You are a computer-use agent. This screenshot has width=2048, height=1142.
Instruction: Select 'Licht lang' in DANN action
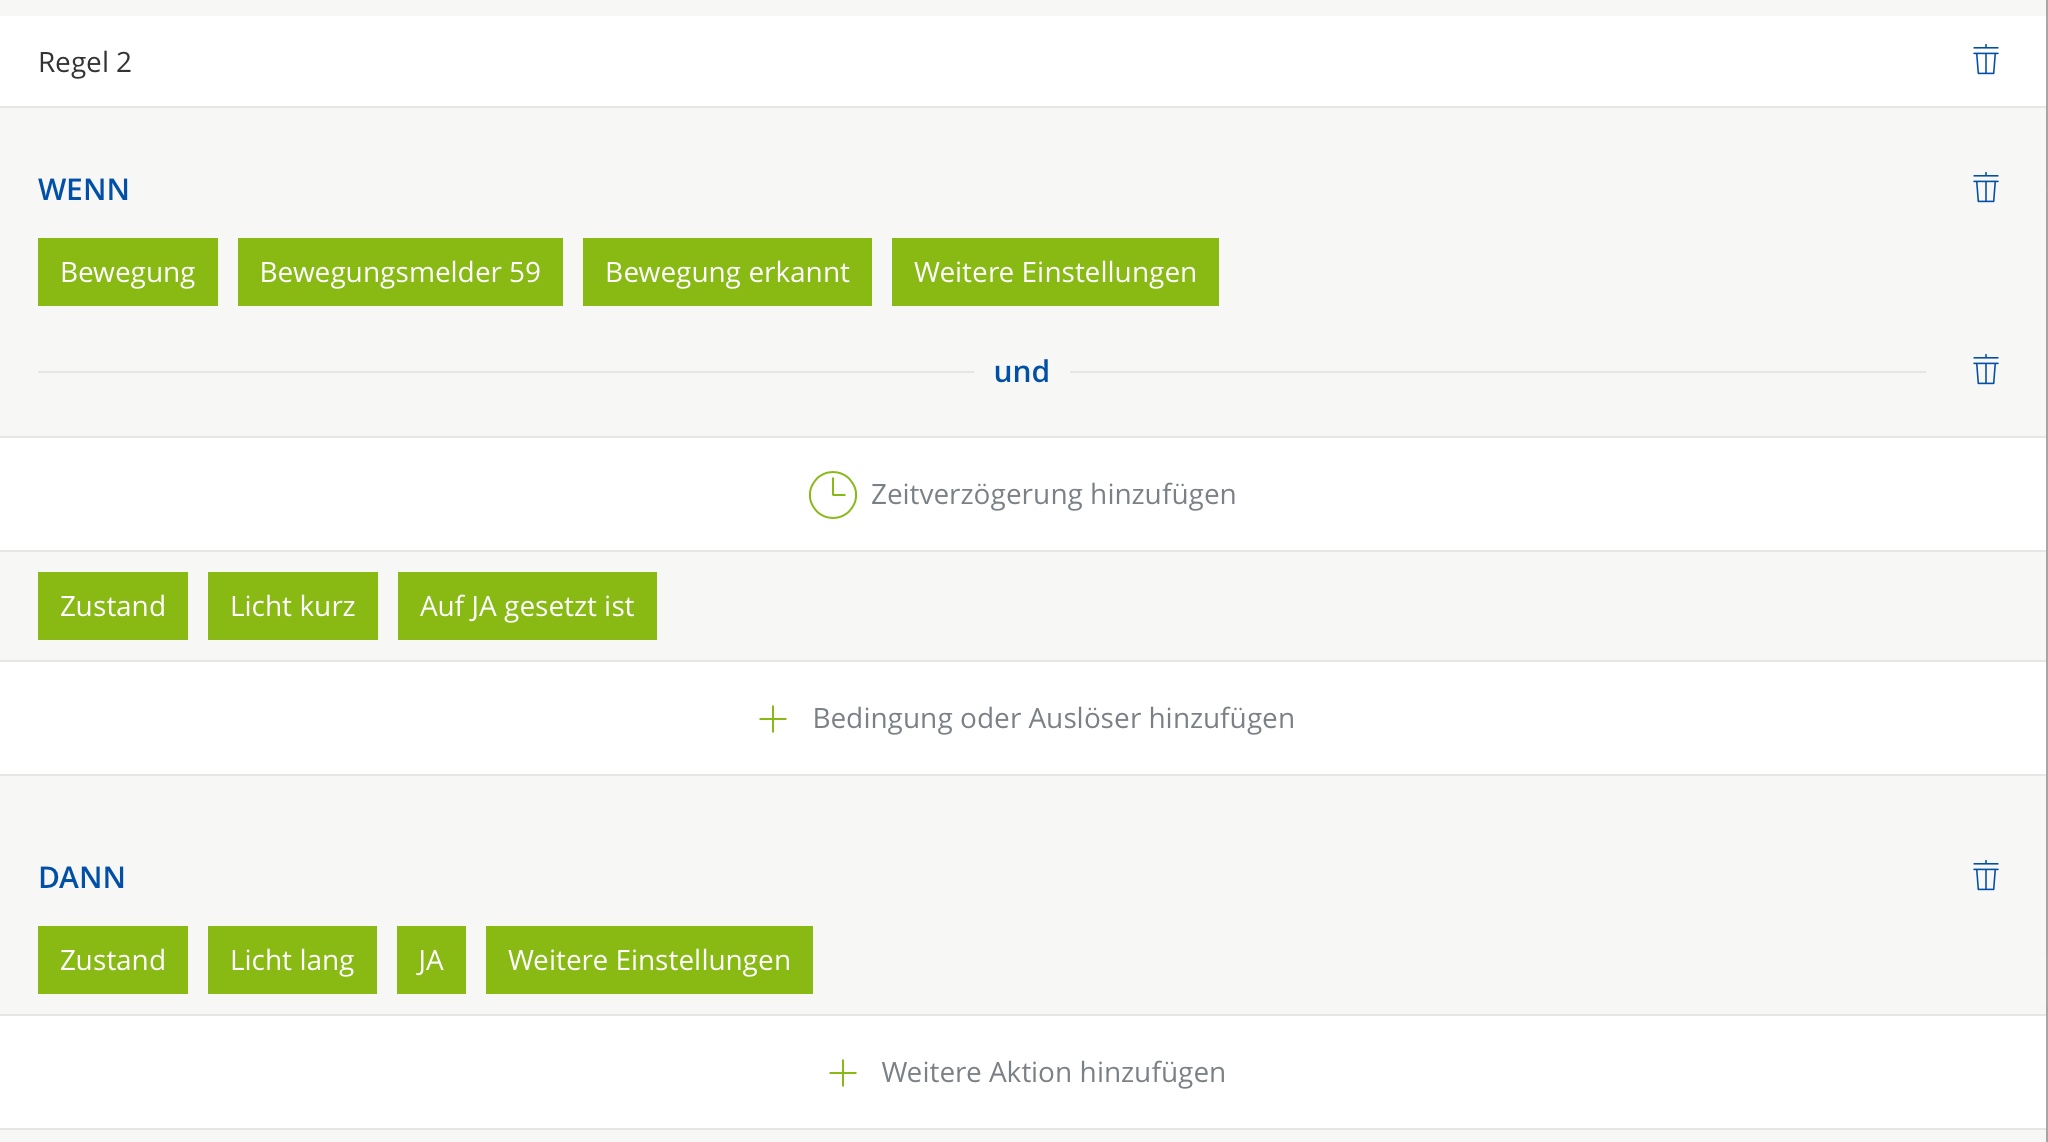pyautogui.click(x=292, y=960)
